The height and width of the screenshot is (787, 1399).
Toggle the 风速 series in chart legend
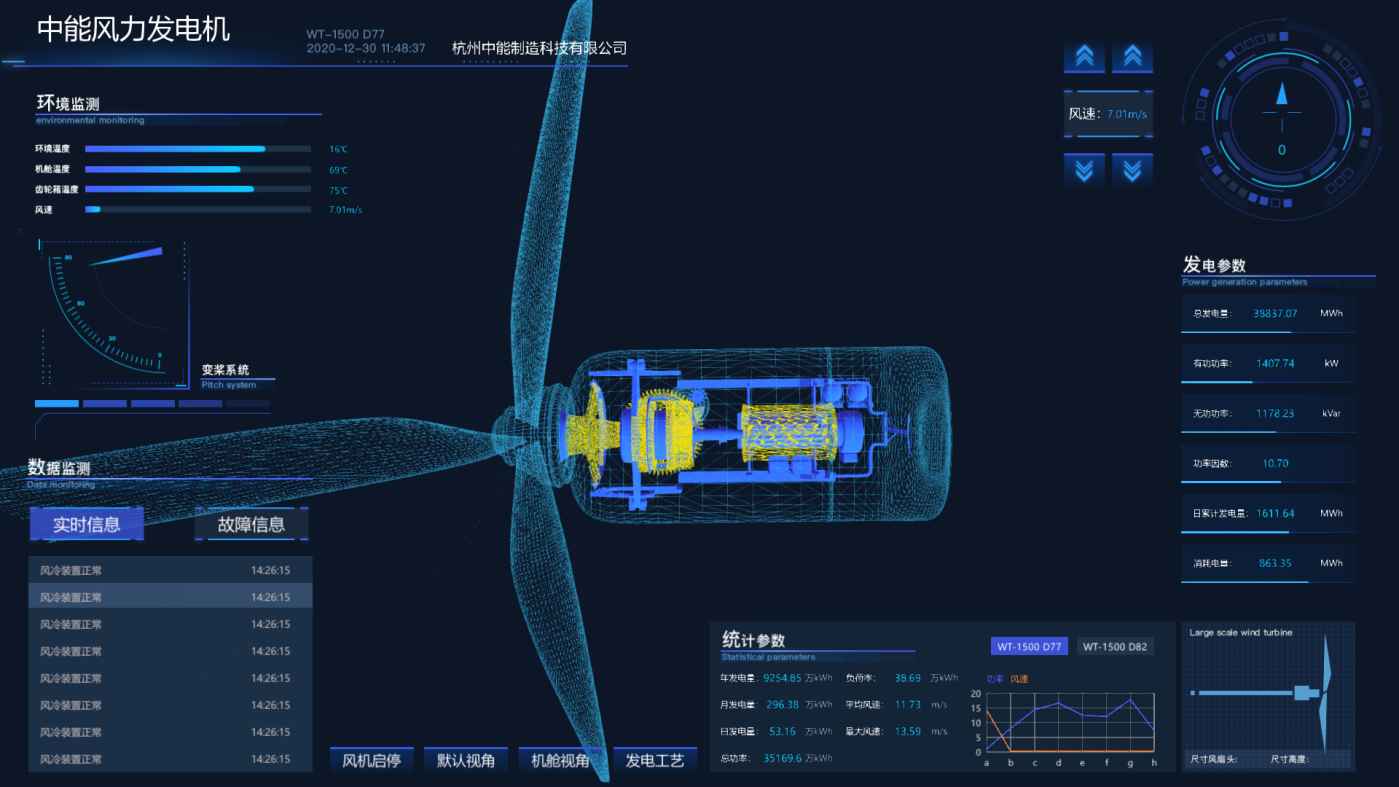point(1019,679)
